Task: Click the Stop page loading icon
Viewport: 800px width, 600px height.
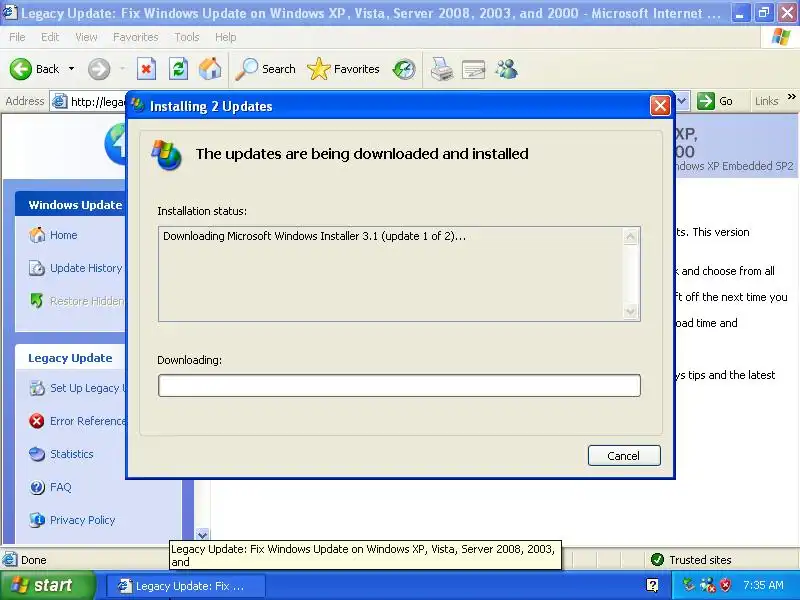Action: (146, 69)
